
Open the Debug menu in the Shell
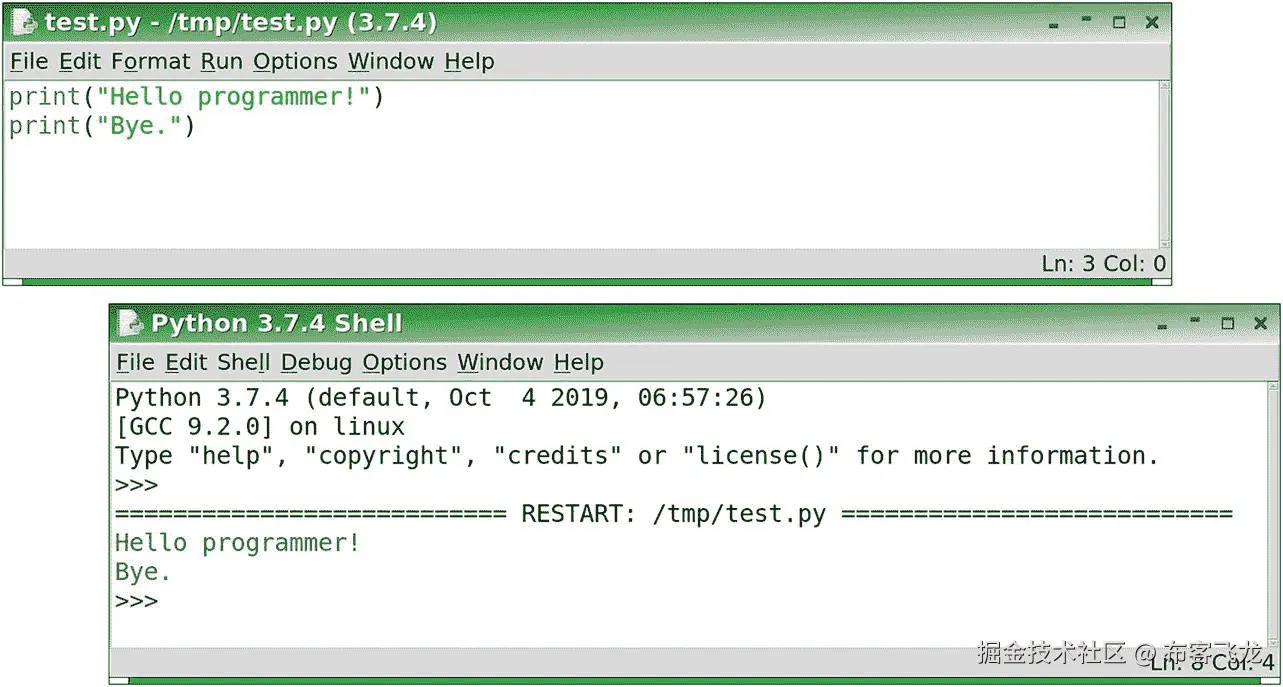316,362
